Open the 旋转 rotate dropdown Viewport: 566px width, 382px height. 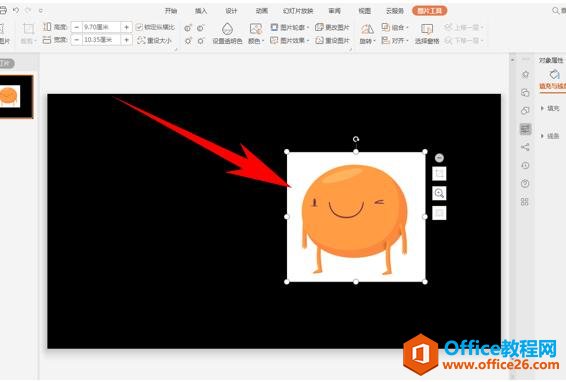click(367, 34)
